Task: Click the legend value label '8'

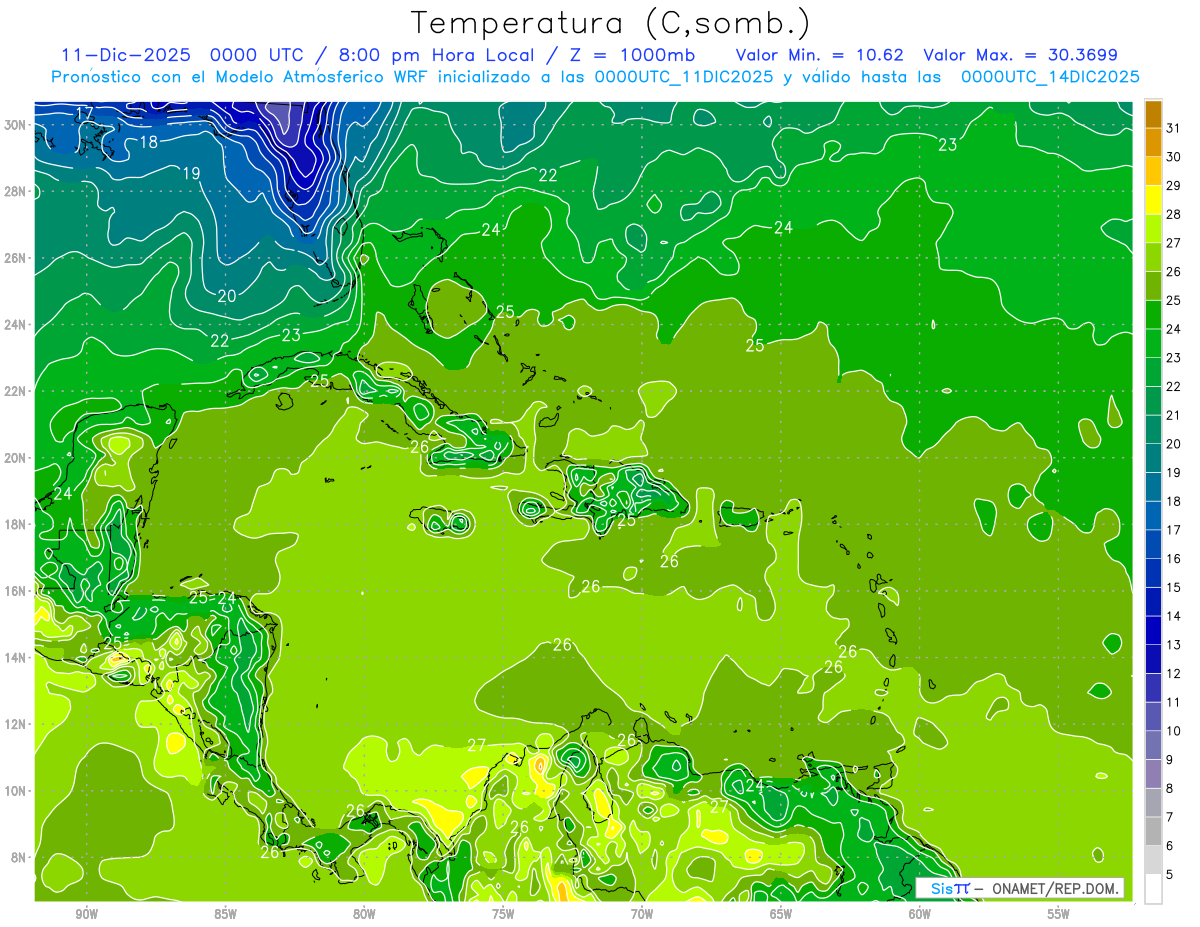Action: (1170, 789)
